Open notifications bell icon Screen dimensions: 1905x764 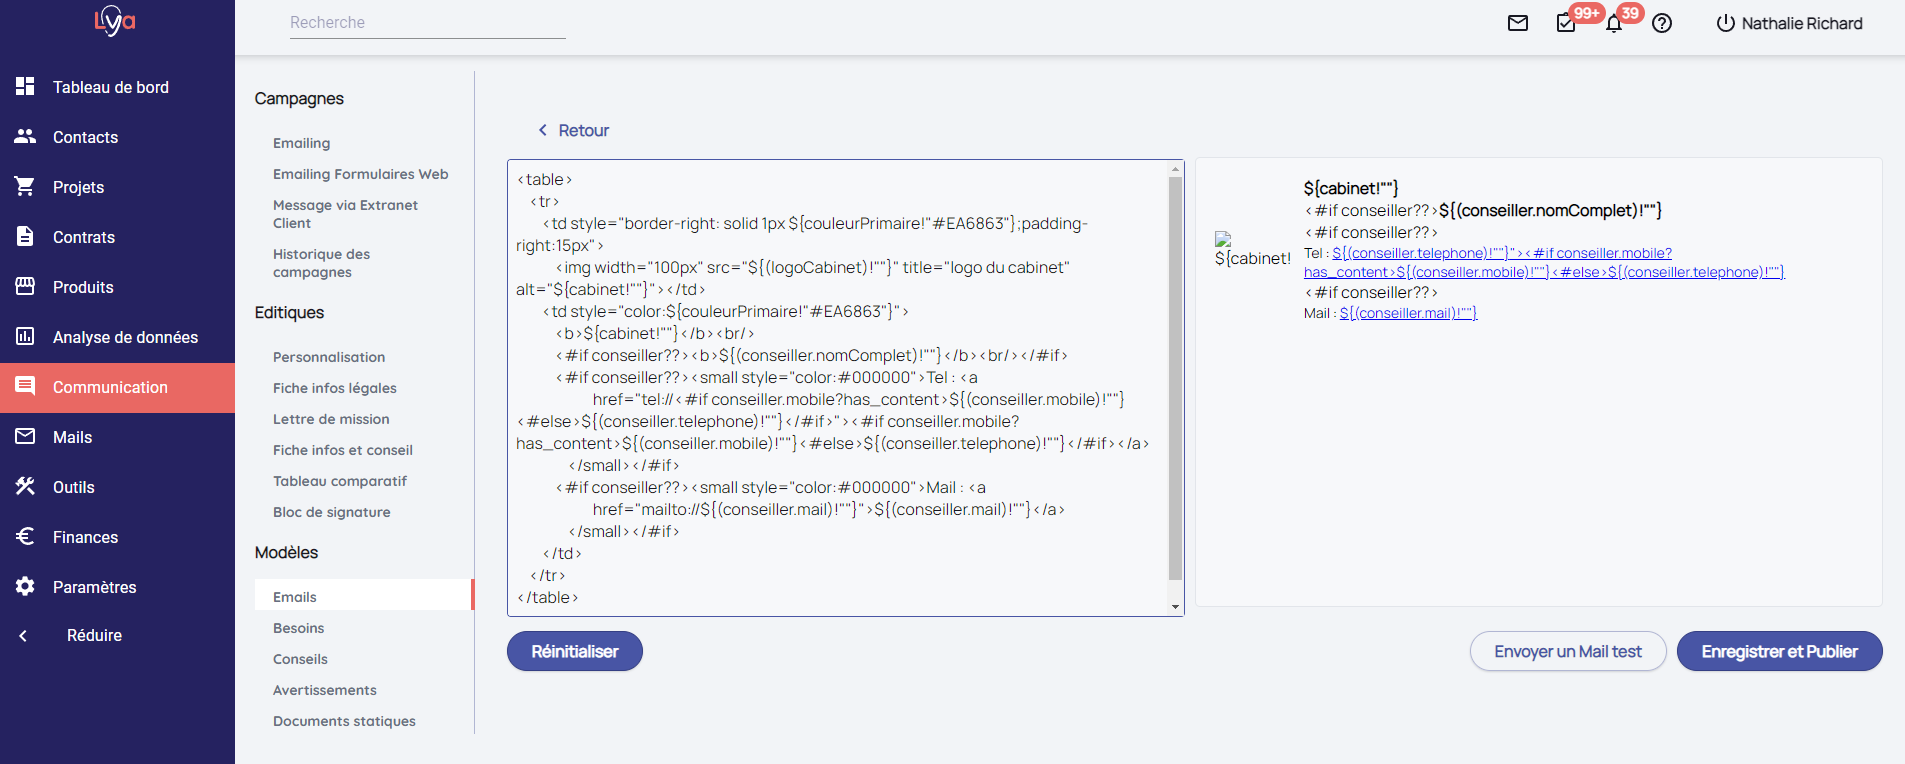click(1613, 24)
